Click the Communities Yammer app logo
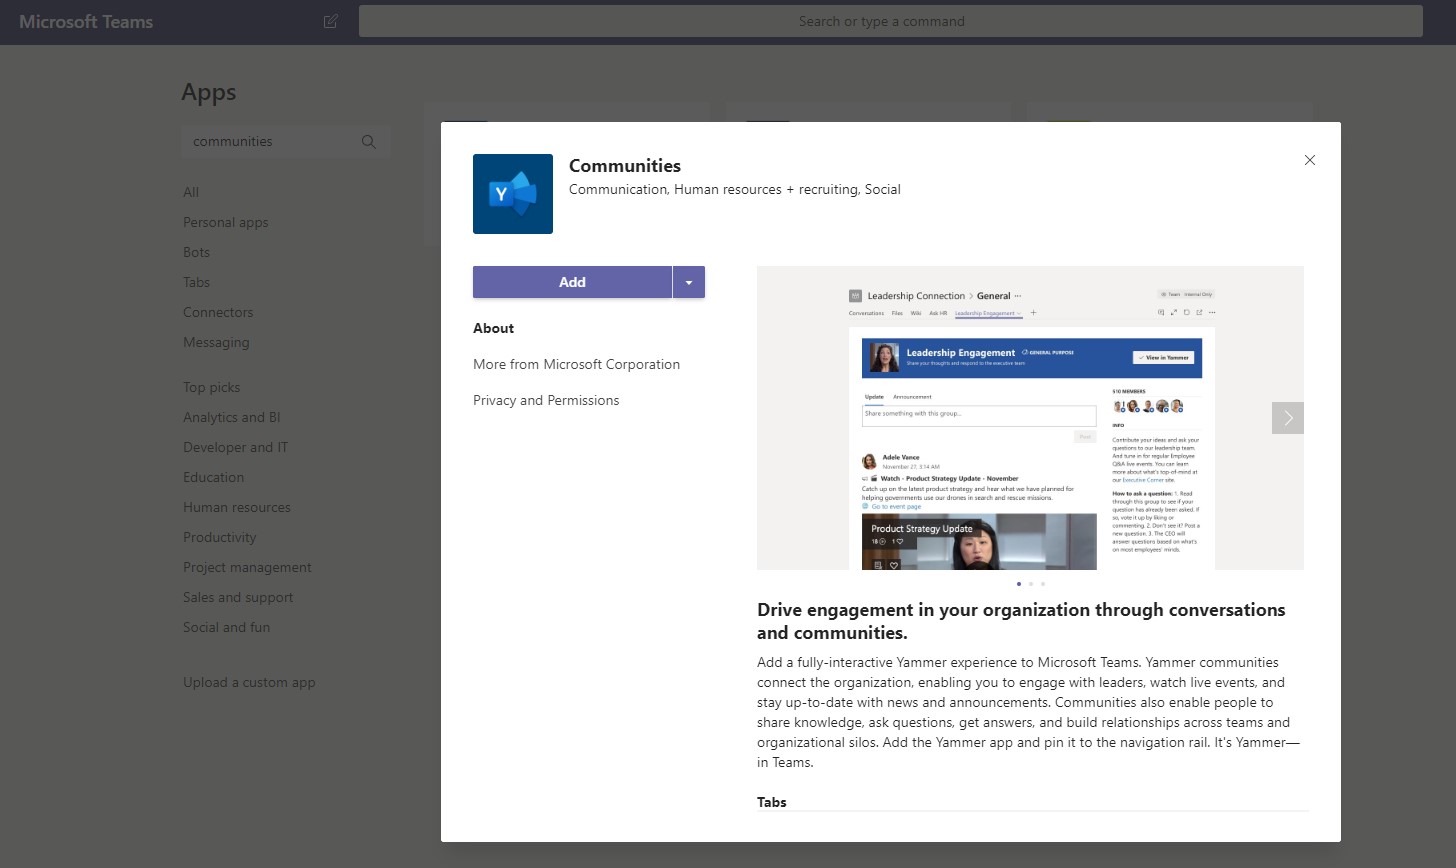 (x=513, y=194)
